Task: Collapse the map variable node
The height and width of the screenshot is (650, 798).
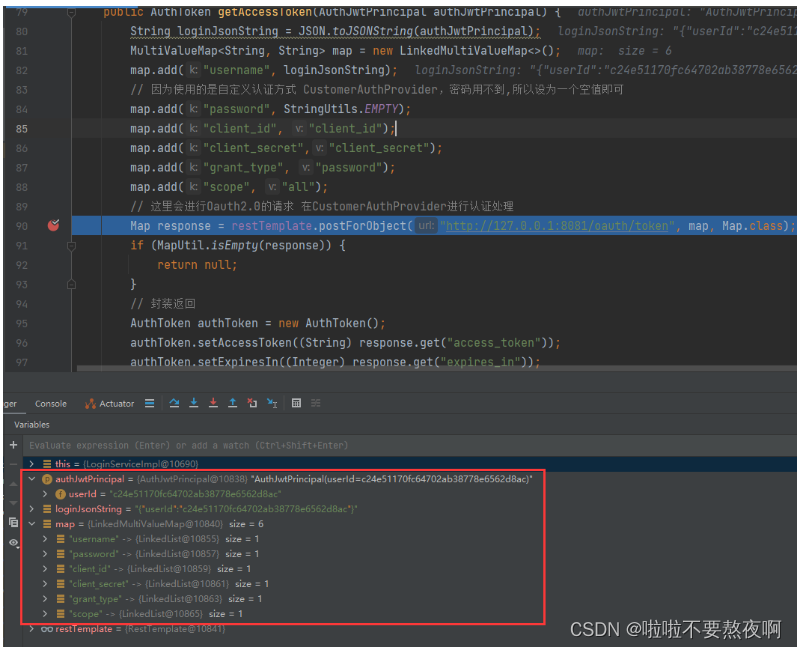Action: tap(32, 524)
